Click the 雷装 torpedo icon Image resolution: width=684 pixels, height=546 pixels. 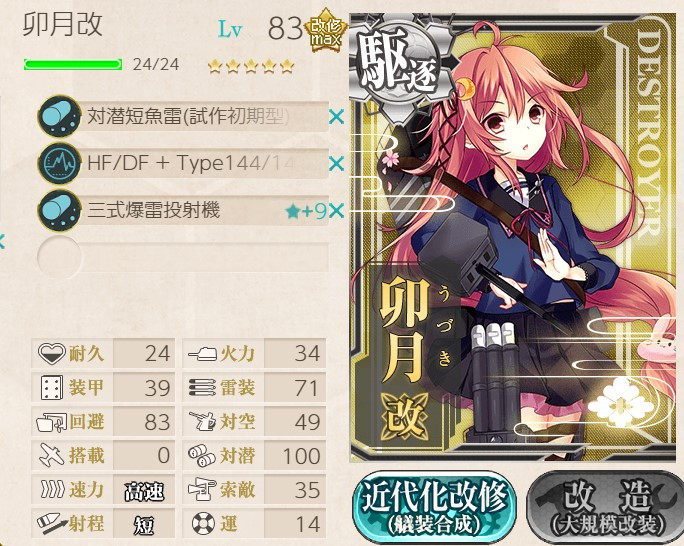click(x=202, y=387)
